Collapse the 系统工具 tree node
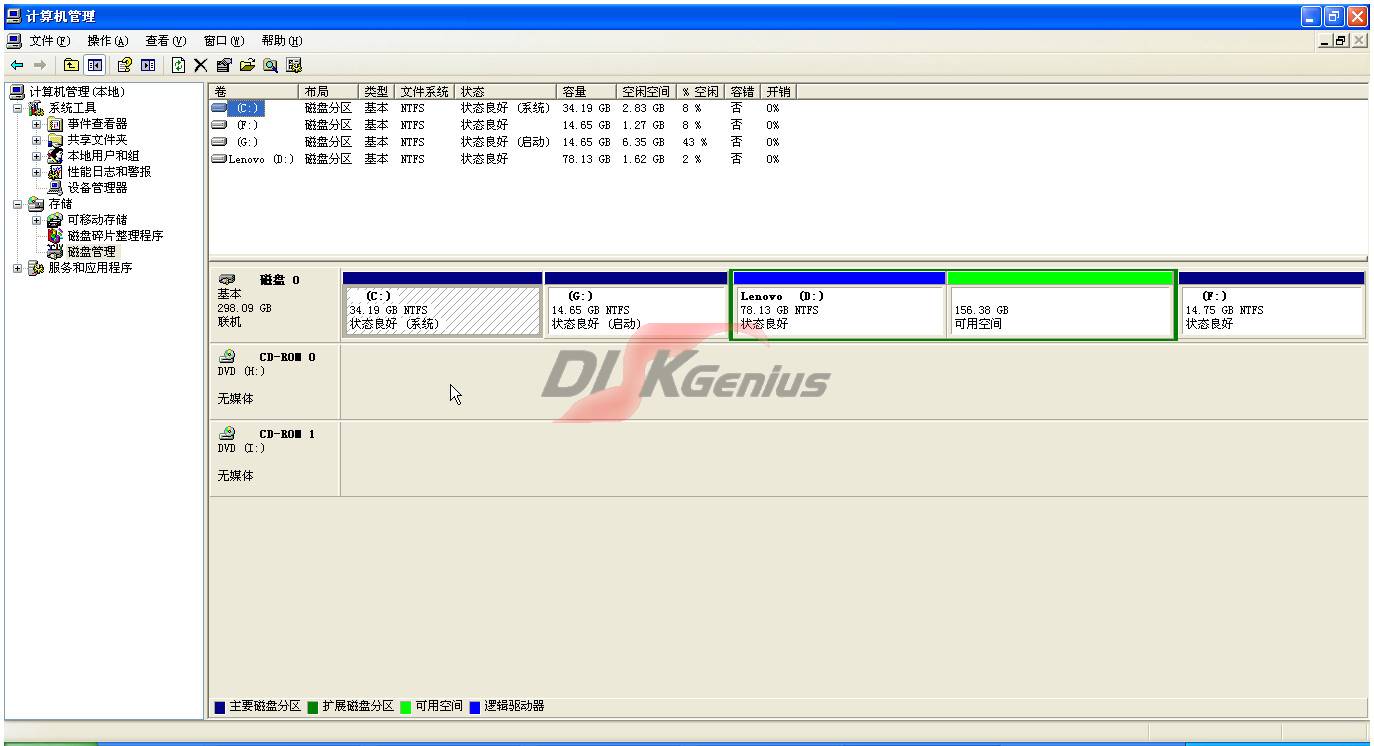Viewport: 1374px width, 746px height. (17, 108)
